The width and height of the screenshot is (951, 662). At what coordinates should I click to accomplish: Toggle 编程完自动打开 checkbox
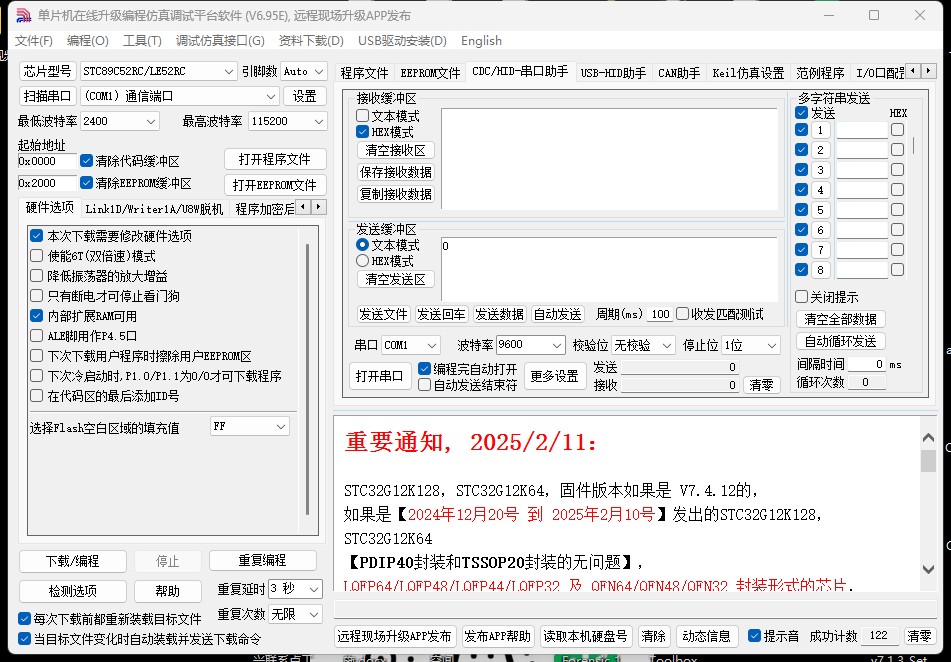pos(425,368)
